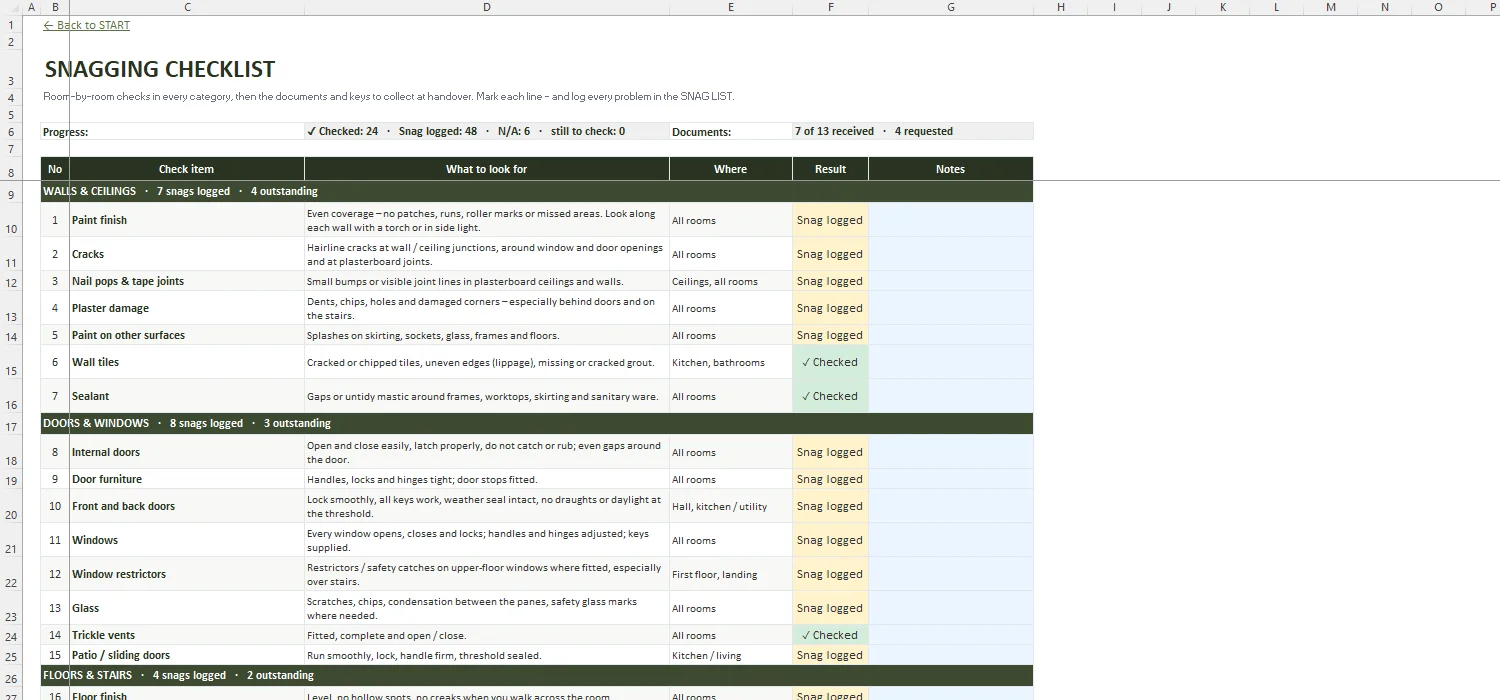Select the '7 of 13 received' summary cell
Viewport: 1500px width, 700px height.
point(912,131)
